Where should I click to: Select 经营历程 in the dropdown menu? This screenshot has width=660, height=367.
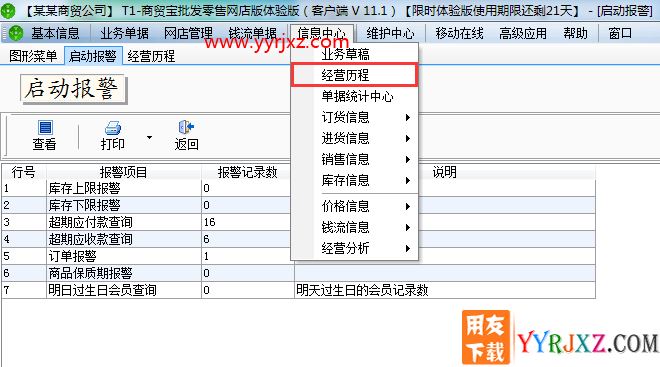354,75
